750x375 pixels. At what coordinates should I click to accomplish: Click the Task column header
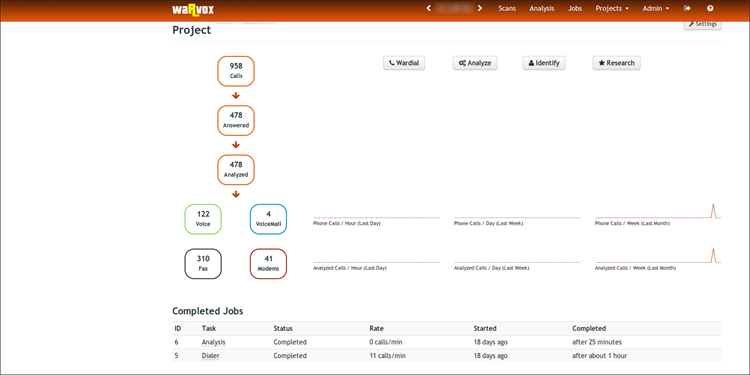click(209, 329)
